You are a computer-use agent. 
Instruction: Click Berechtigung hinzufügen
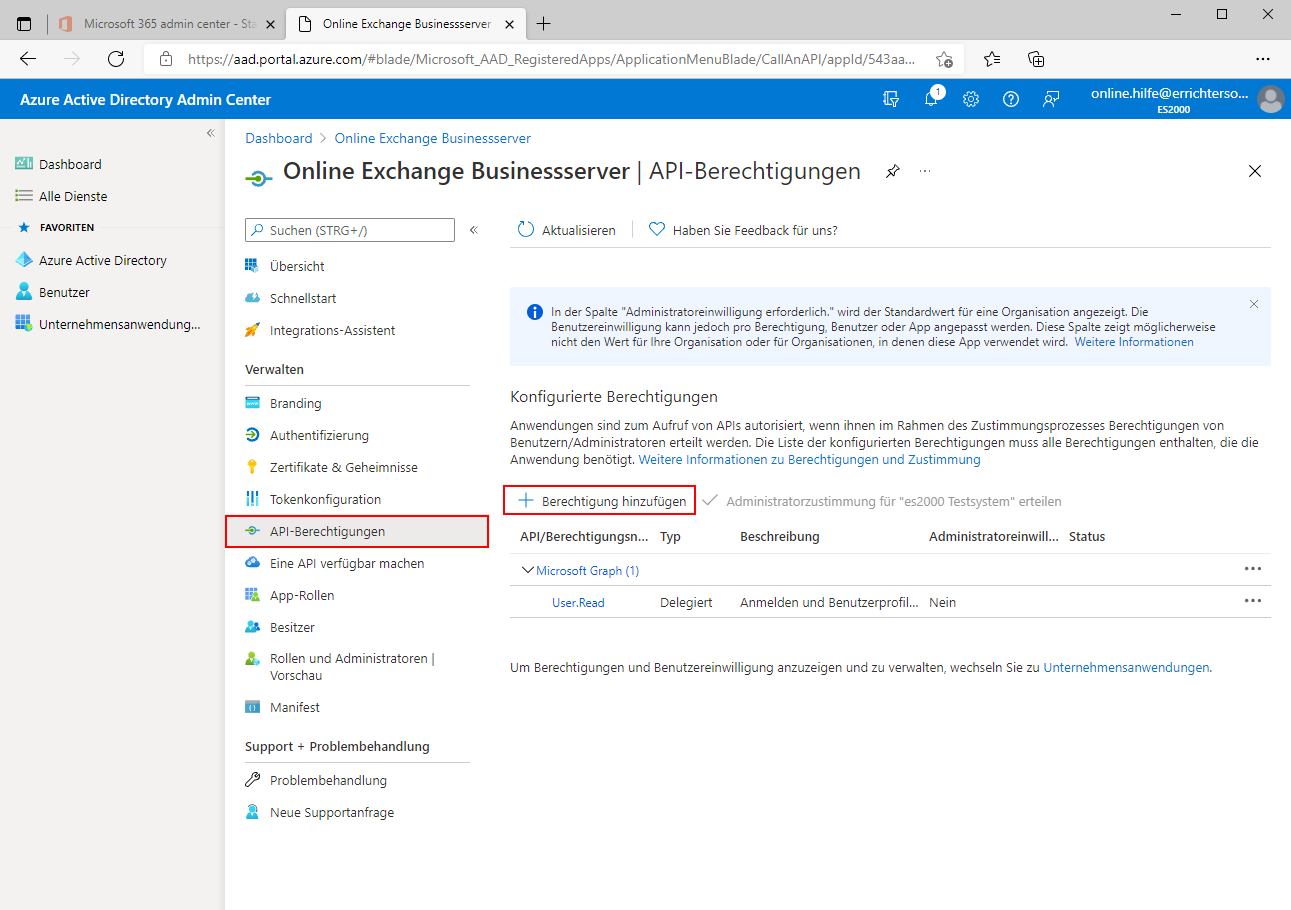[600, 501]
